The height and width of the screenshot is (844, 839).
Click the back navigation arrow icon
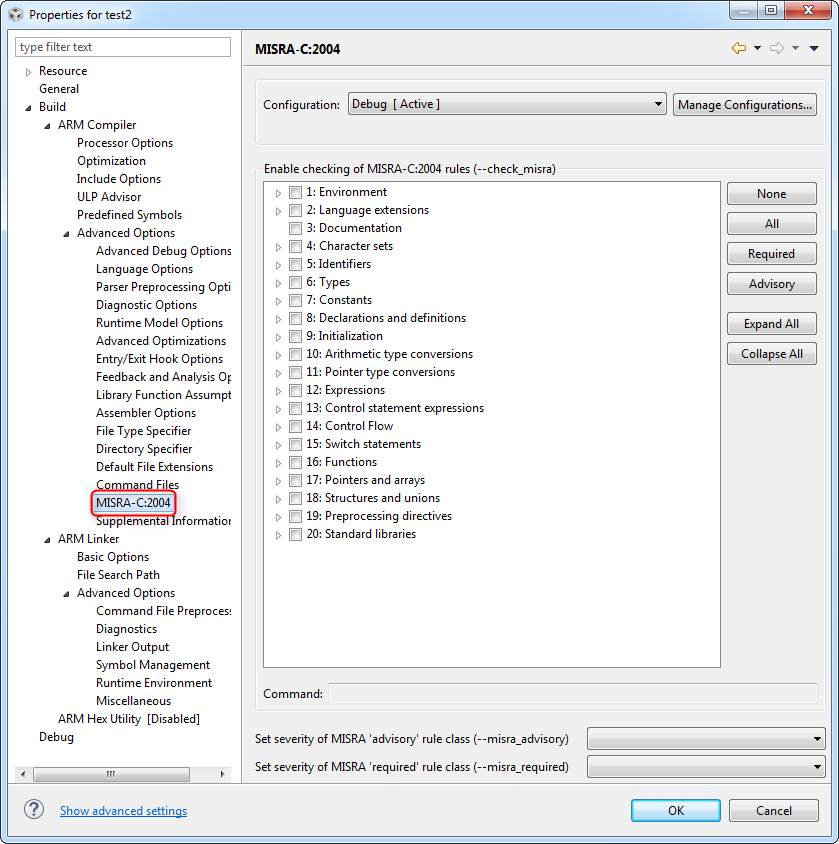738,48
